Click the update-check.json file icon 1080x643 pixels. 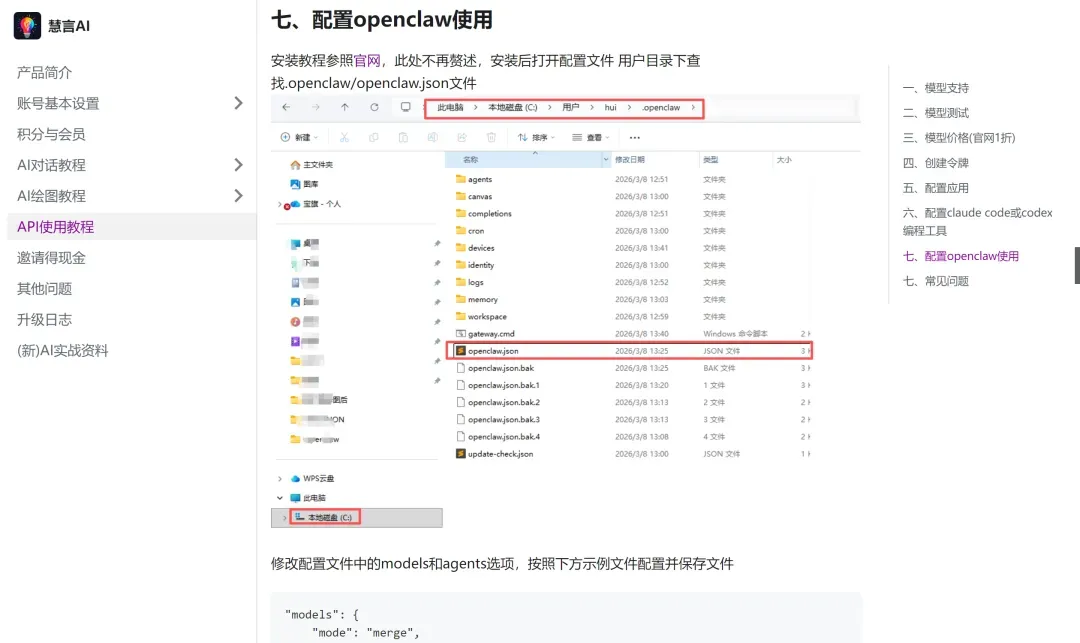point(461,454)
